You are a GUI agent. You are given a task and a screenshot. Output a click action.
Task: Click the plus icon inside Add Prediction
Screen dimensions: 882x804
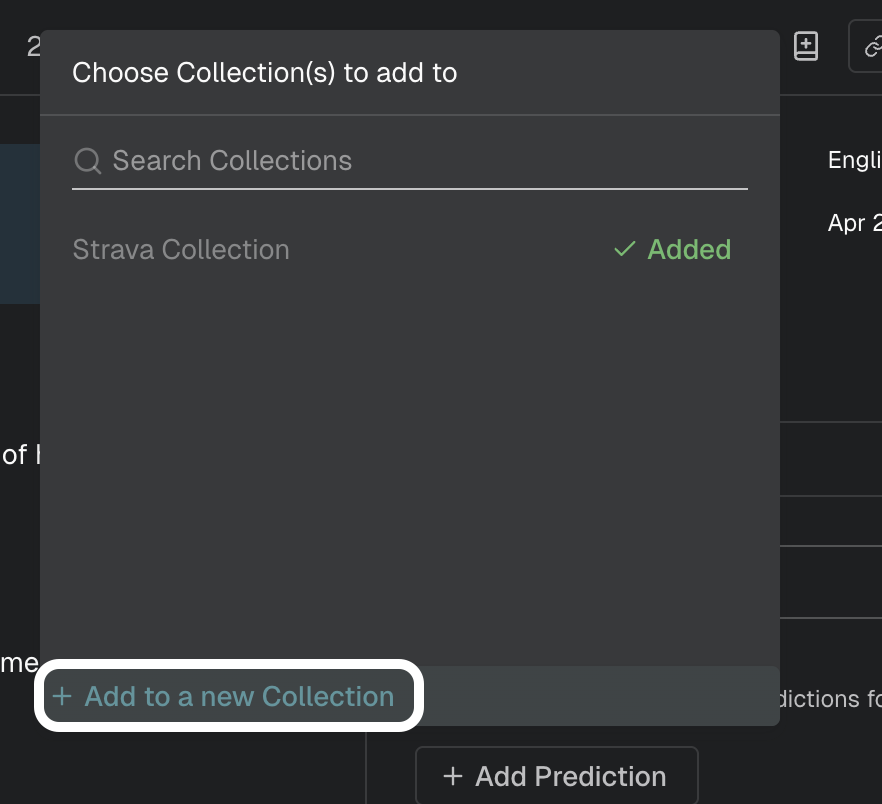click(x=453, y=776)
